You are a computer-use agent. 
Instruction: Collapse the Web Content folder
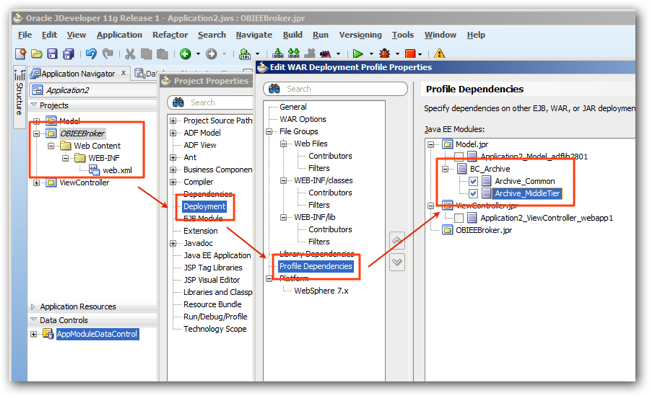(51, 146)
